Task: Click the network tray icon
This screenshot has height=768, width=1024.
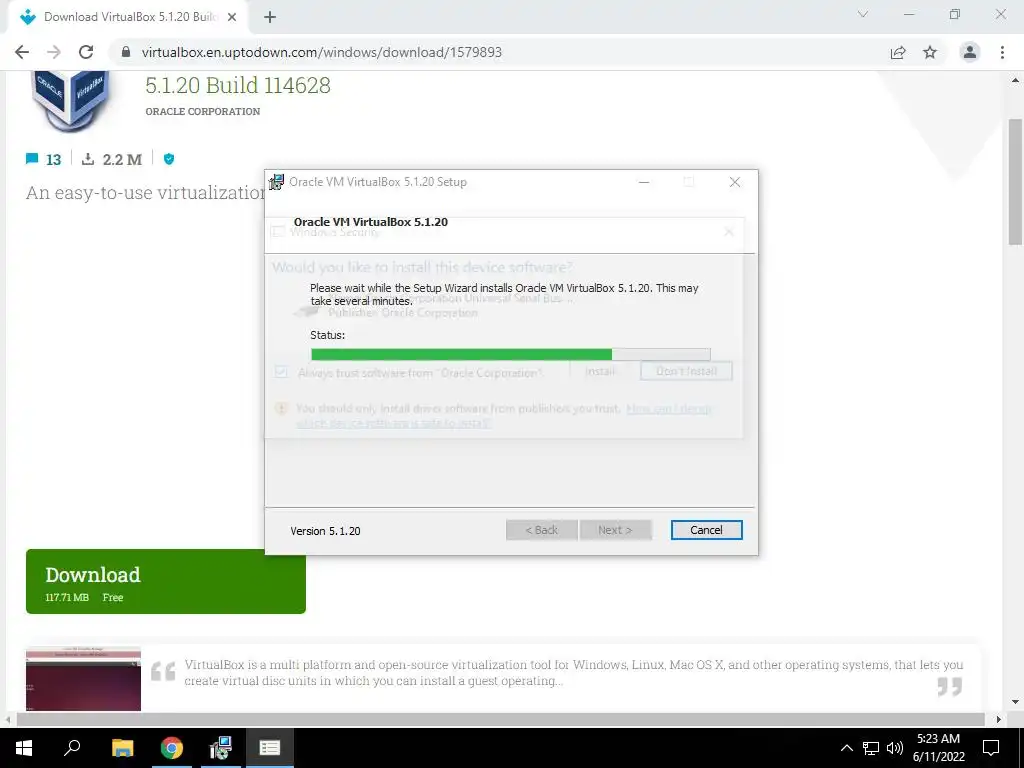Action: tap(871, 748)
